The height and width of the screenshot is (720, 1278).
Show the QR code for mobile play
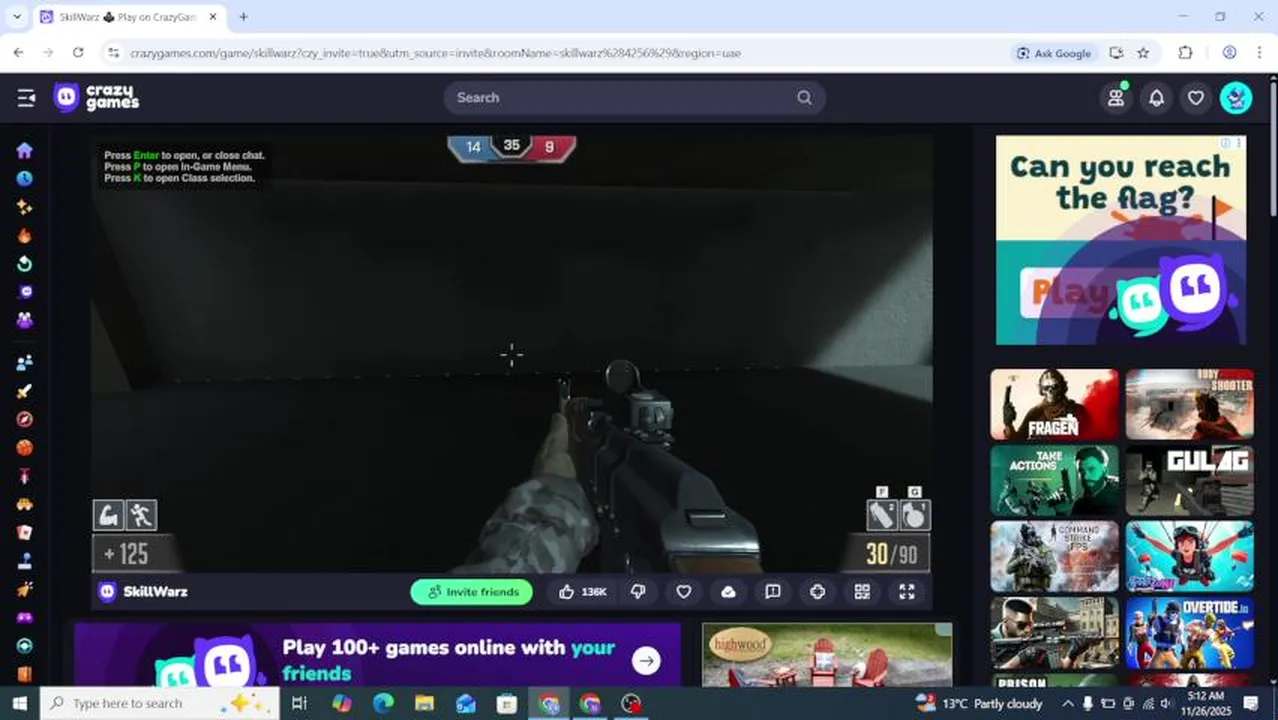[862, 592]
